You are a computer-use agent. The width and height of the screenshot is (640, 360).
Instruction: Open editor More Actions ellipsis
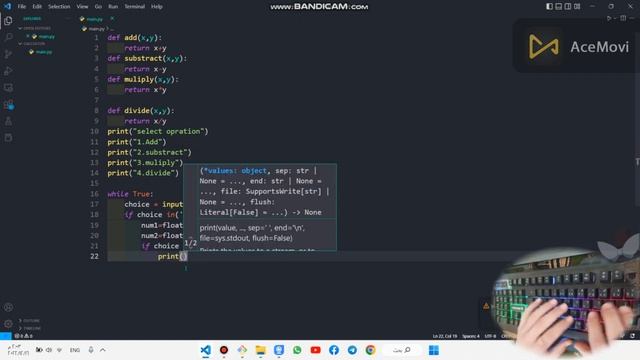click(632, 18)
